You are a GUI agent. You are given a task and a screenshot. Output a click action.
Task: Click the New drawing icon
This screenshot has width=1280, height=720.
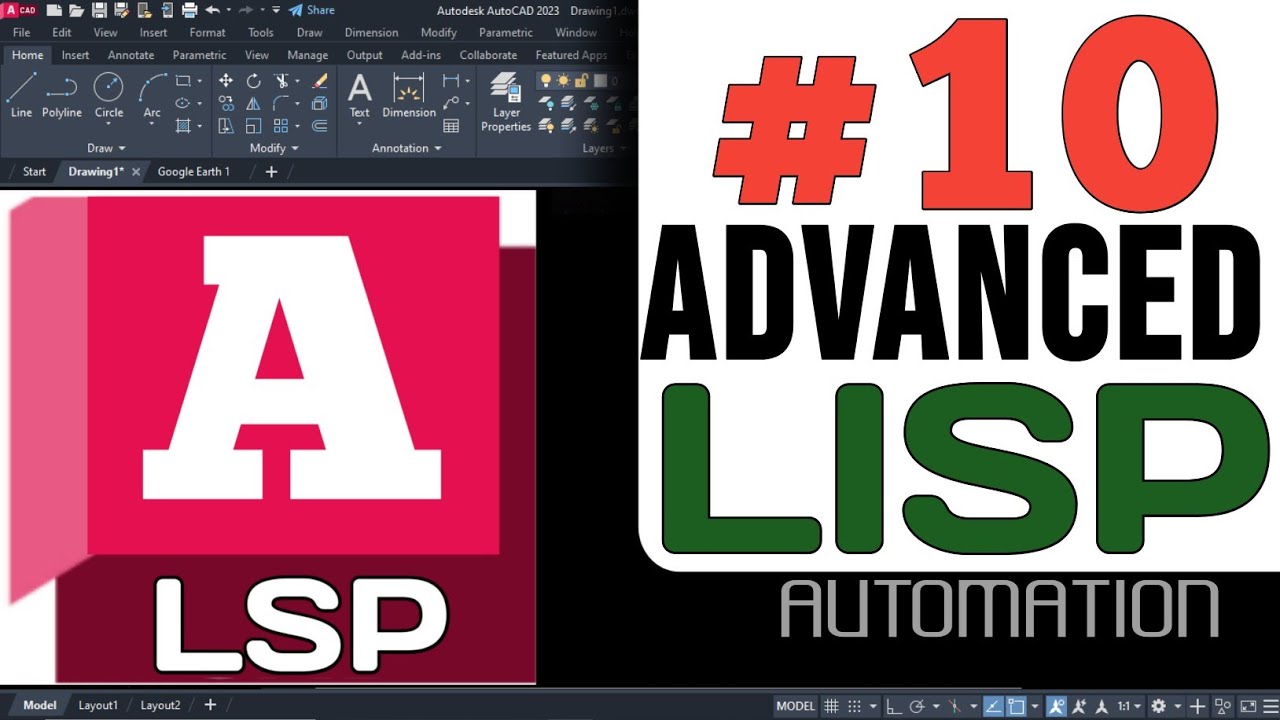click(53, 10)
